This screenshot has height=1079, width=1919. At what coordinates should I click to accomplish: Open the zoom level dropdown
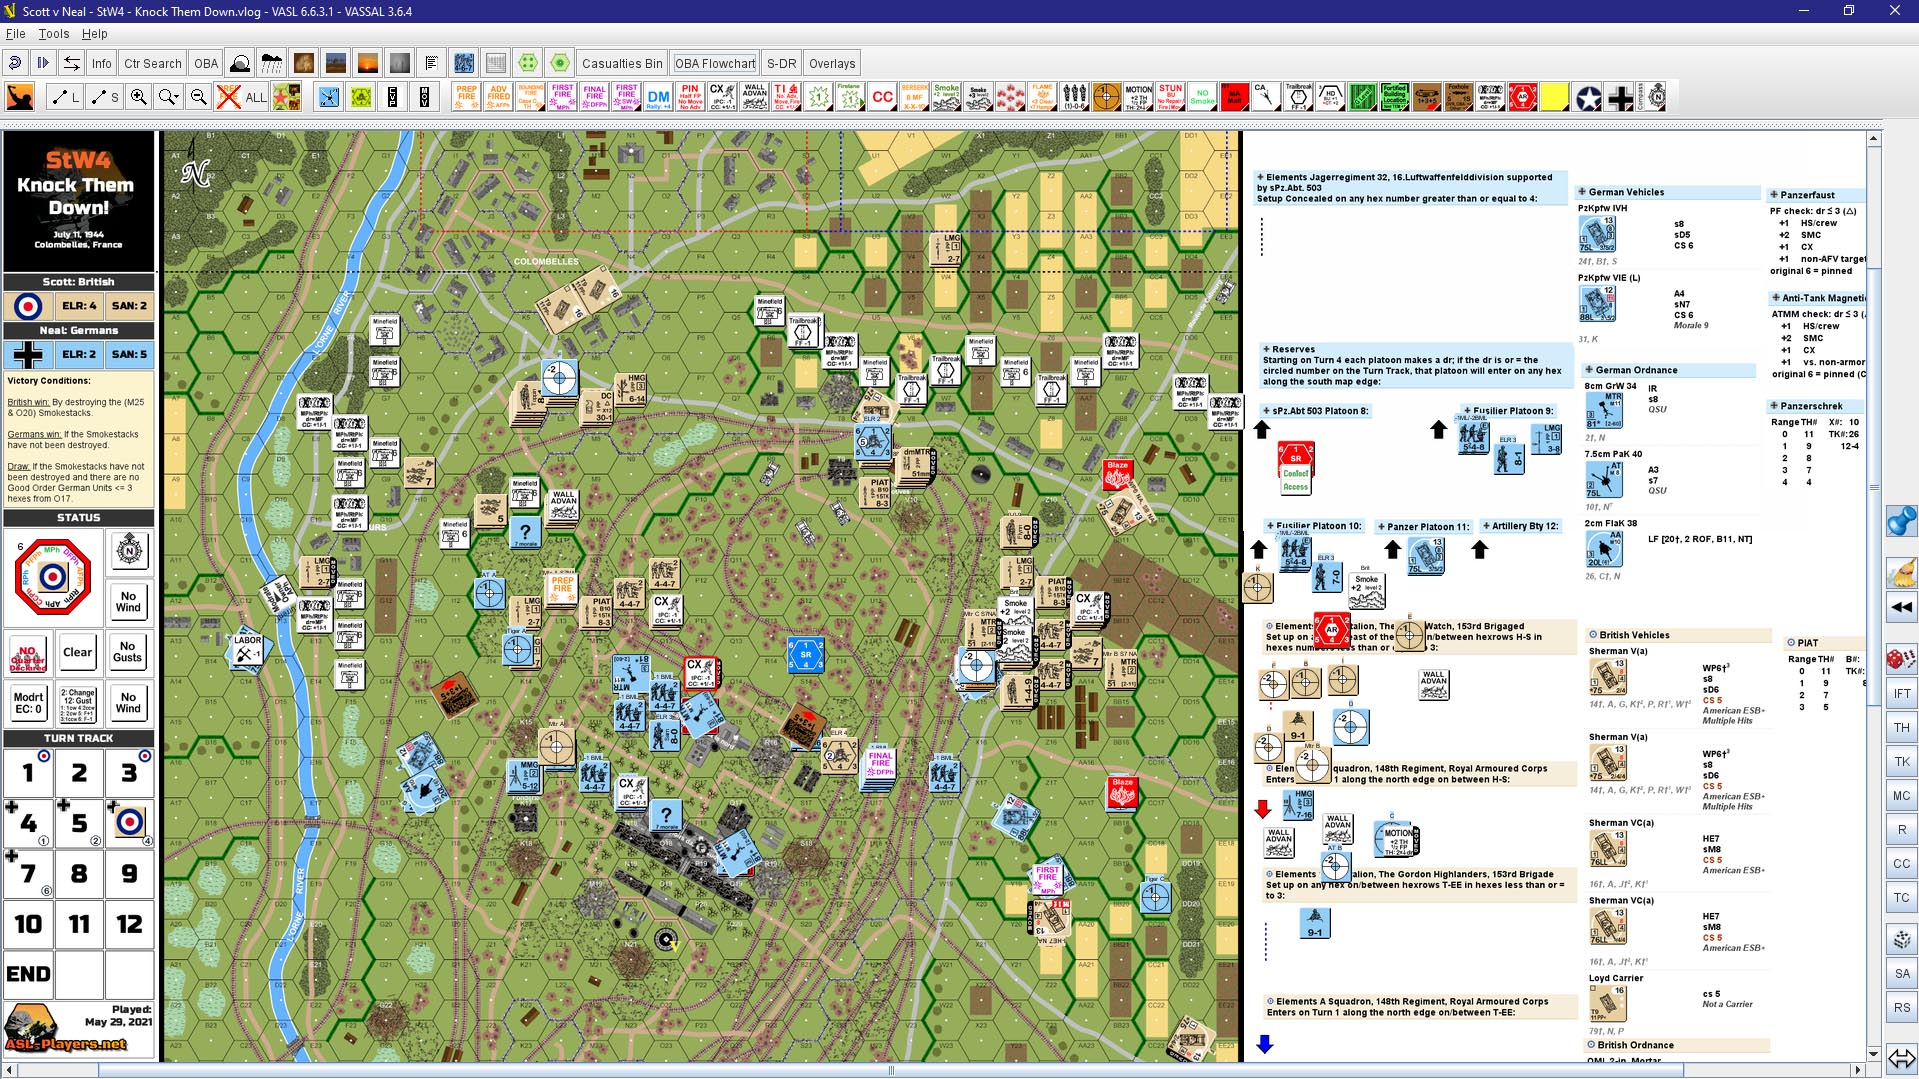tap(168, 97)
